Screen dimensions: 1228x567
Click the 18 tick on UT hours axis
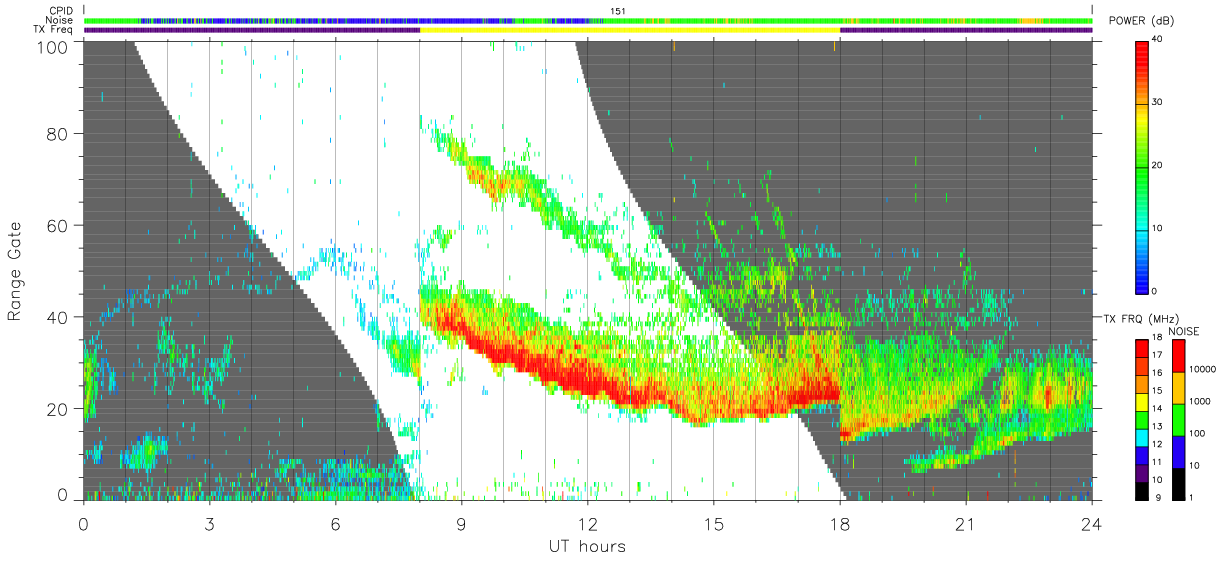tap(839, 523)
